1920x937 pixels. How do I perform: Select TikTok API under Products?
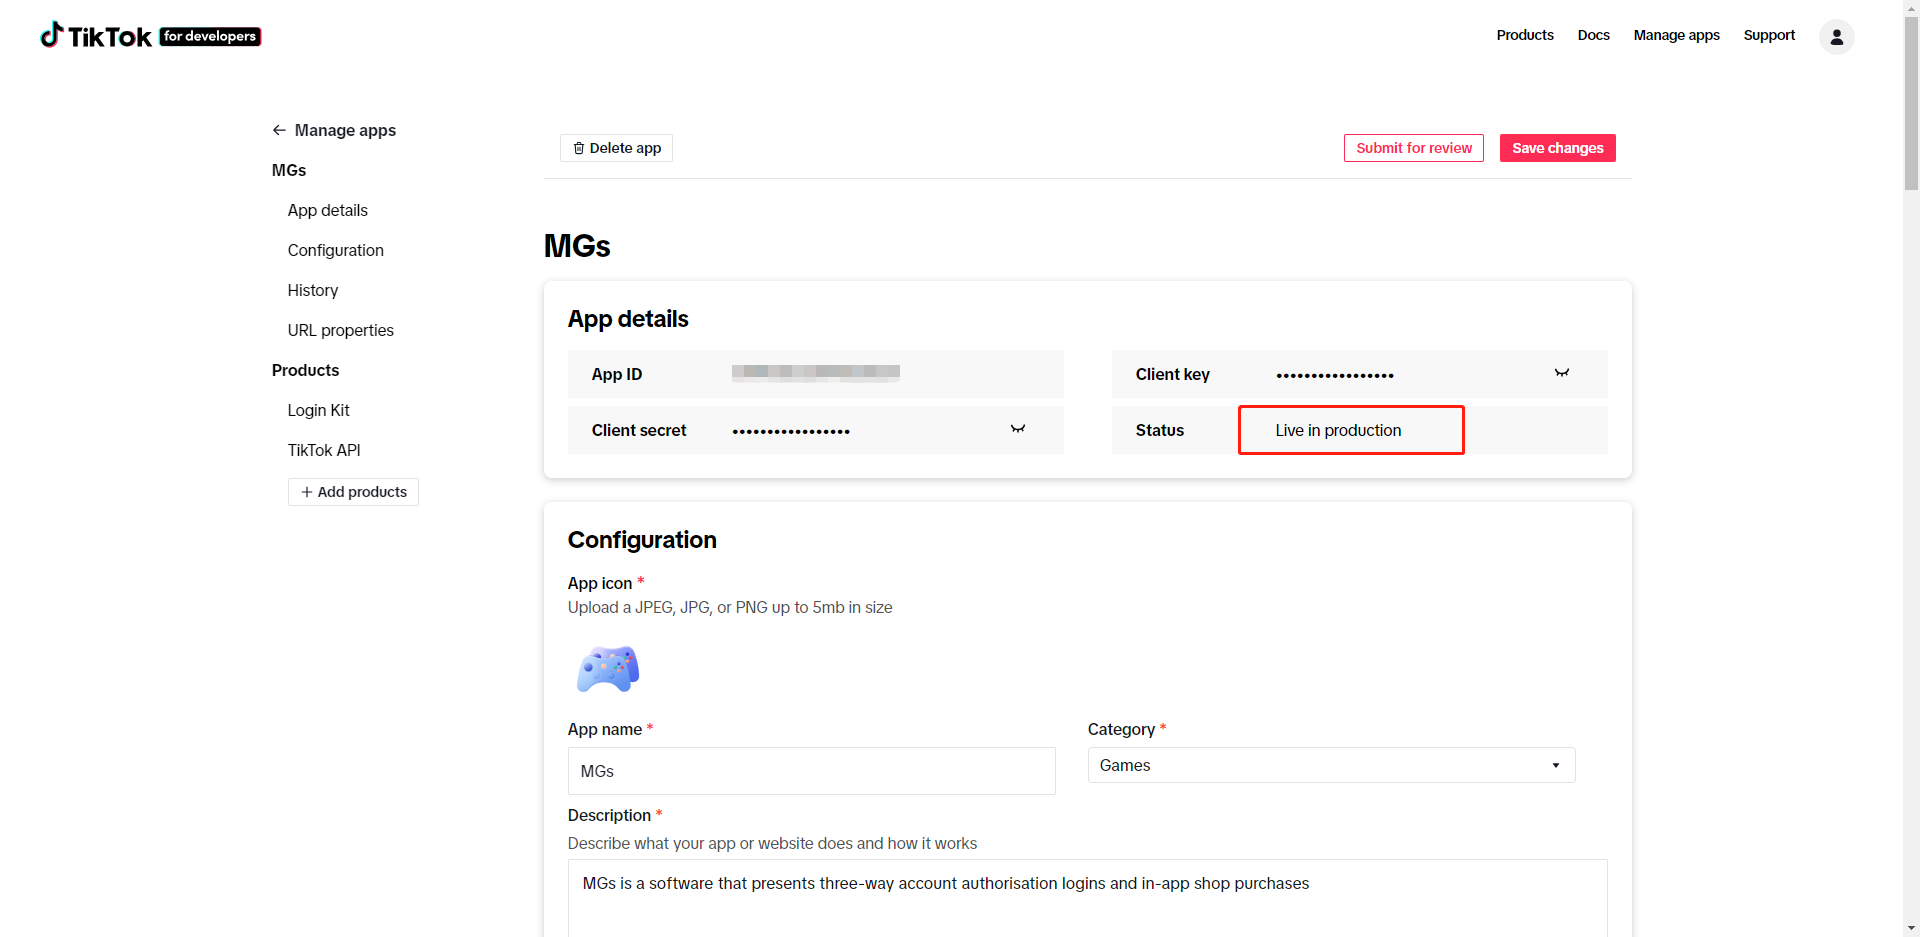[324, 450]
